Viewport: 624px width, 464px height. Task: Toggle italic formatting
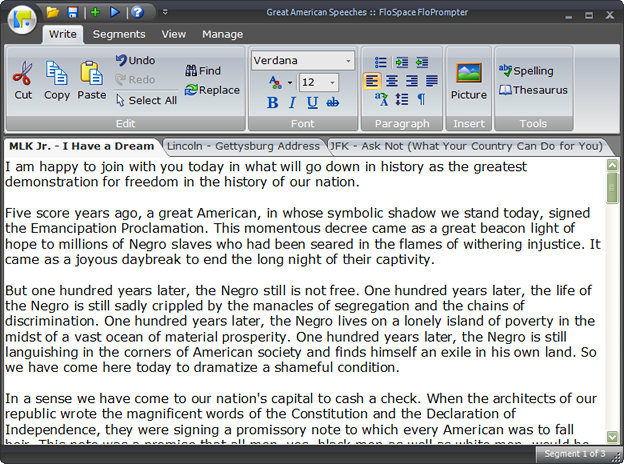292,103
